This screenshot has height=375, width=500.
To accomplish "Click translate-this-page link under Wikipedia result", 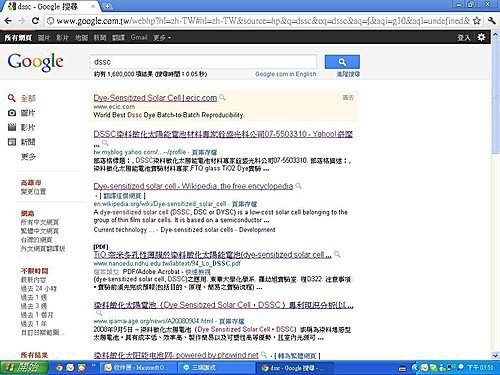I will pos(122,195).
